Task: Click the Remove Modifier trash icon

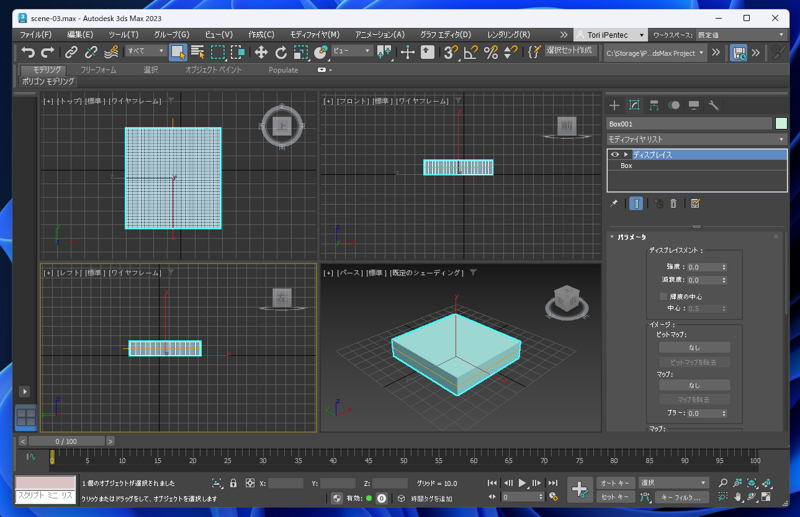Action: click(673, 203)
